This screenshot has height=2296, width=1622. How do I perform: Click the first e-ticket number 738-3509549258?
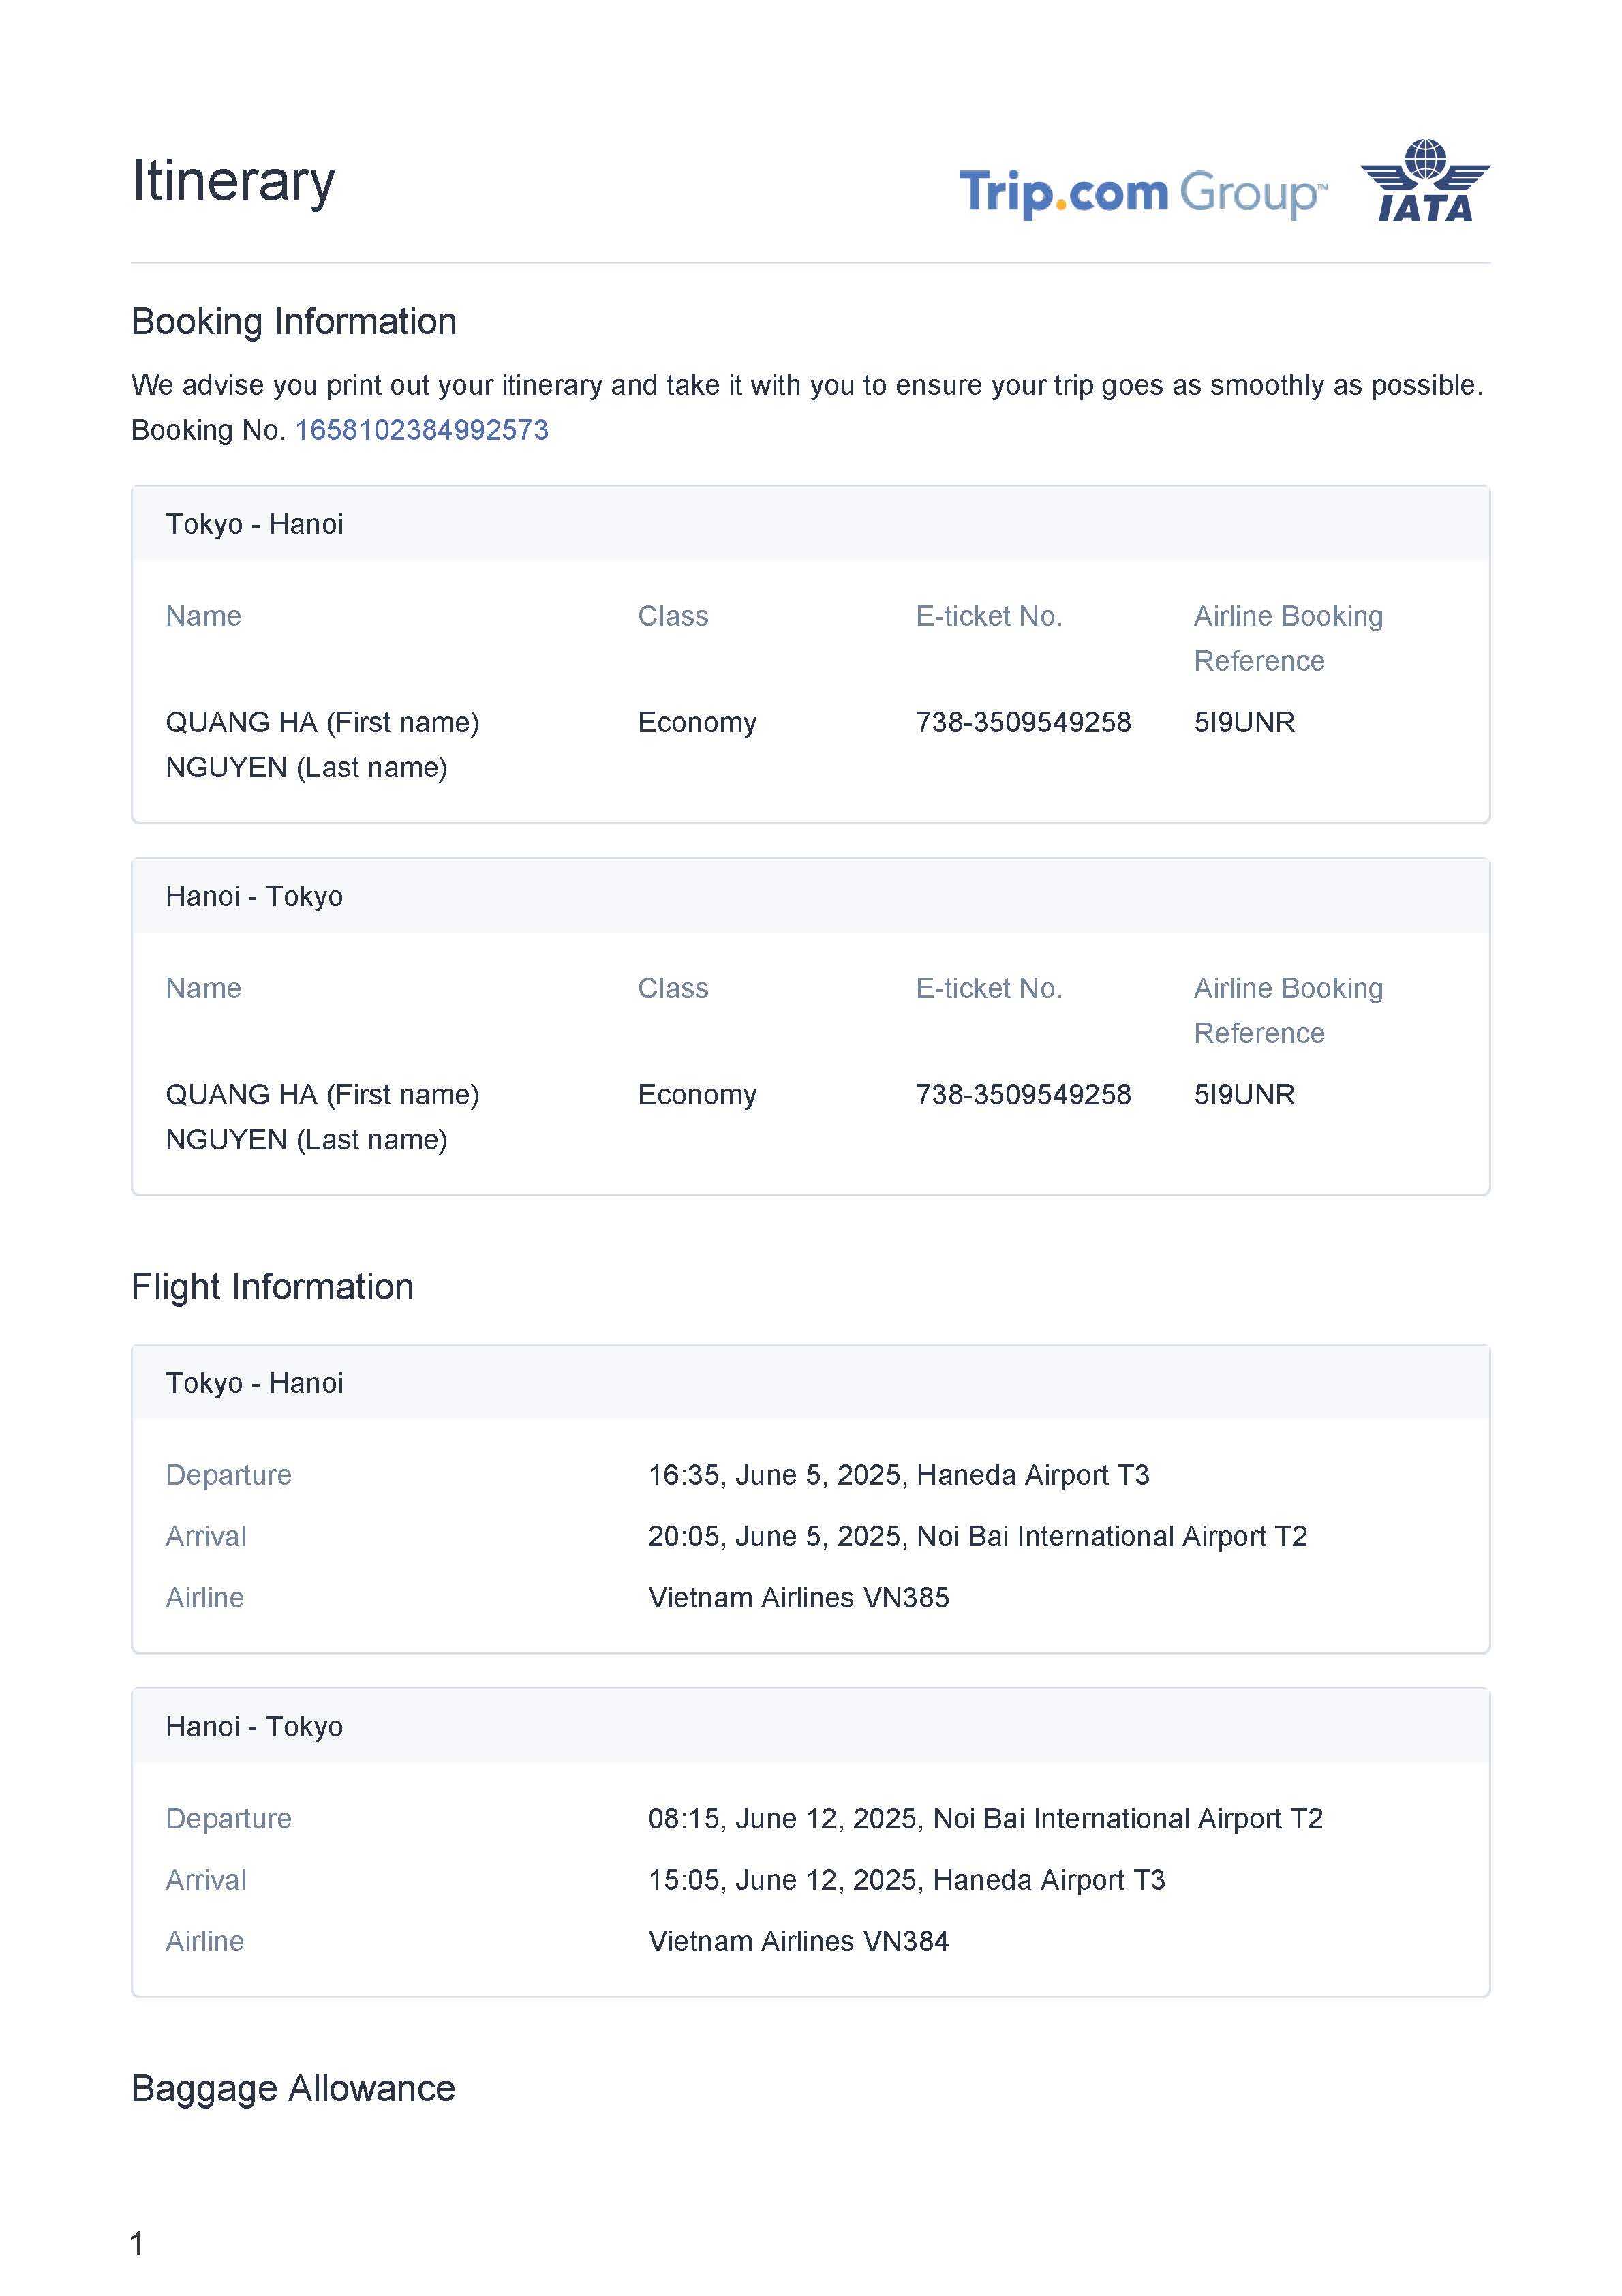tap(1023, 722)
